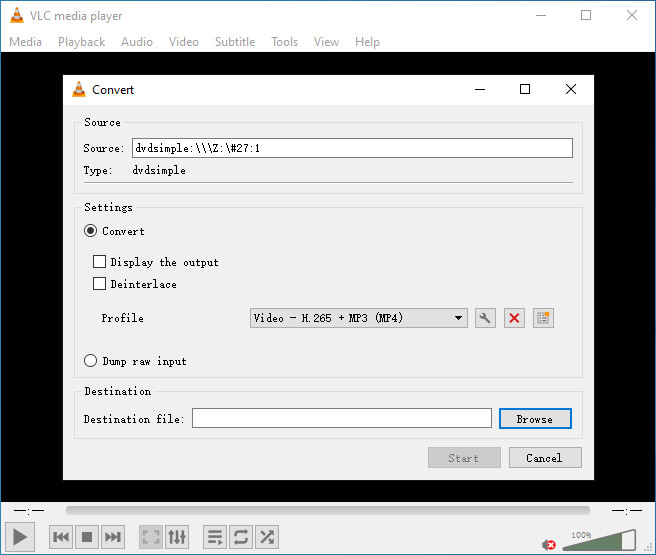Open the Help menu

[x=367, y=42]
